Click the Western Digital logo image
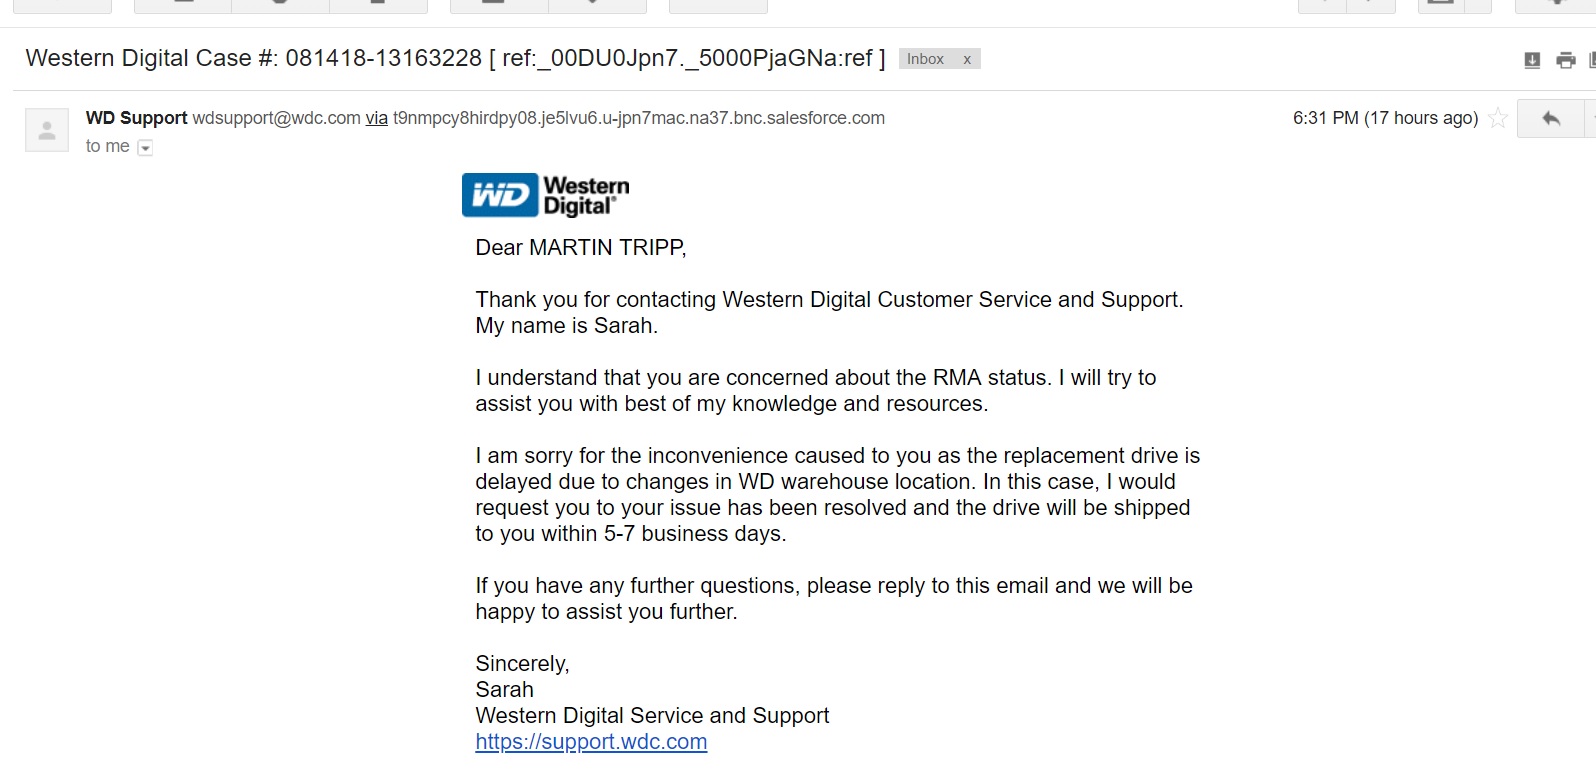The height and width of the screenshot is (778, 1596). point(546,195)
